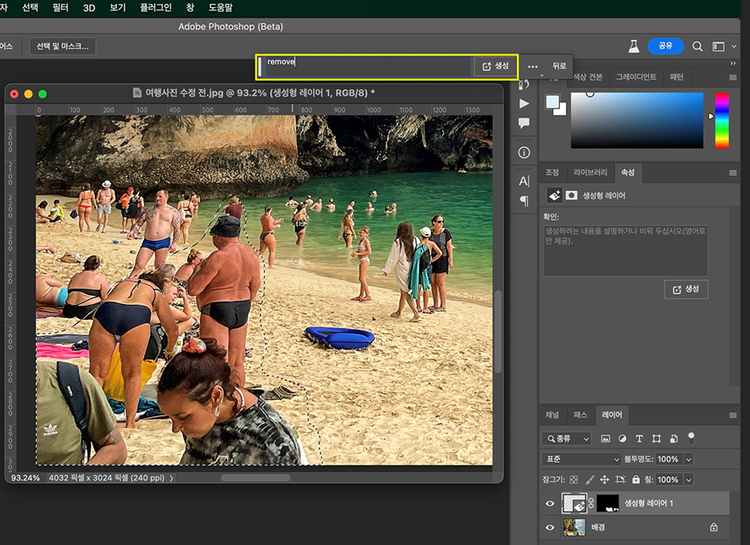750x545 pixels.
Task: Toggle the layer filter on/off switch
Action: [691, 437]
